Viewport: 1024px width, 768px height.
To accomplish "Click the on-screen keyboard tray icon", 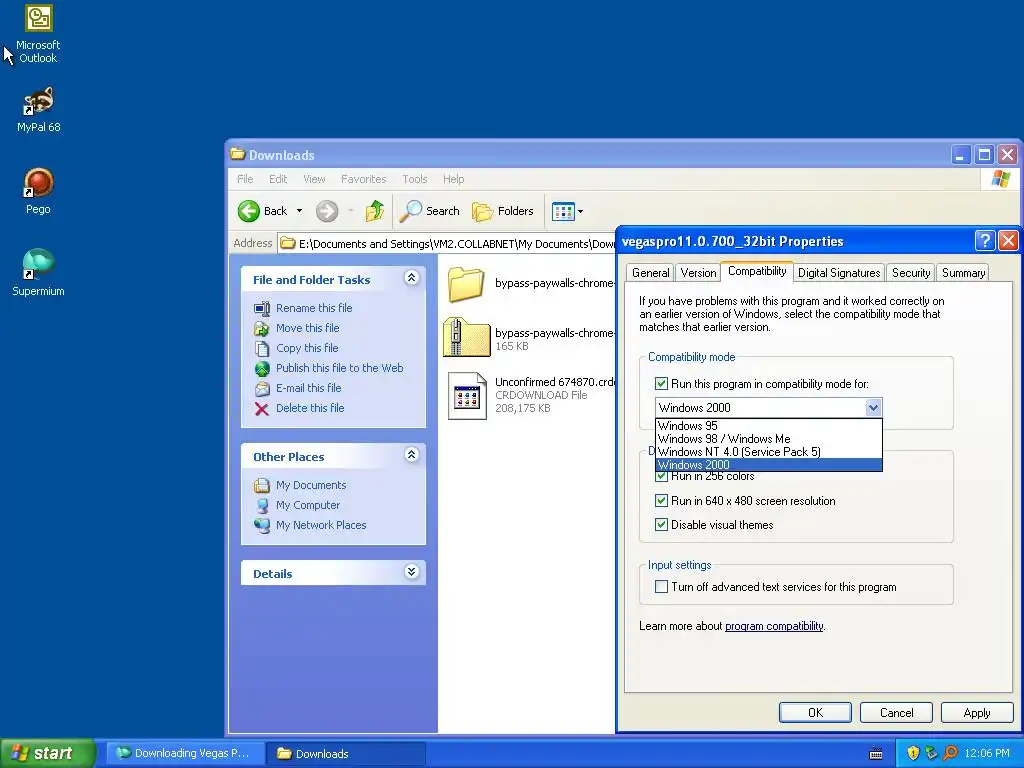I will [876, 754].
